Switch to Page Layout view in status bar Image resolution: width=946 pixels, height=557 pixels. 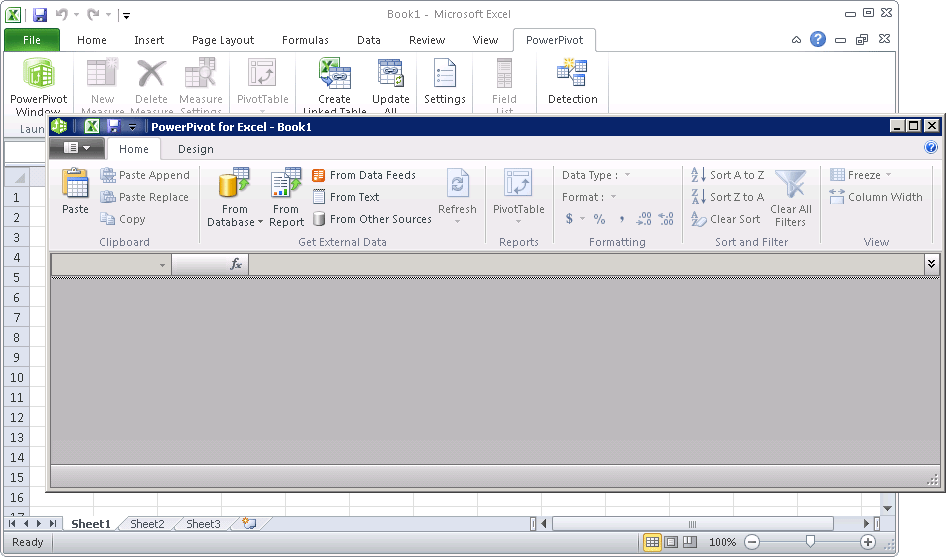(x=671, y=542)
